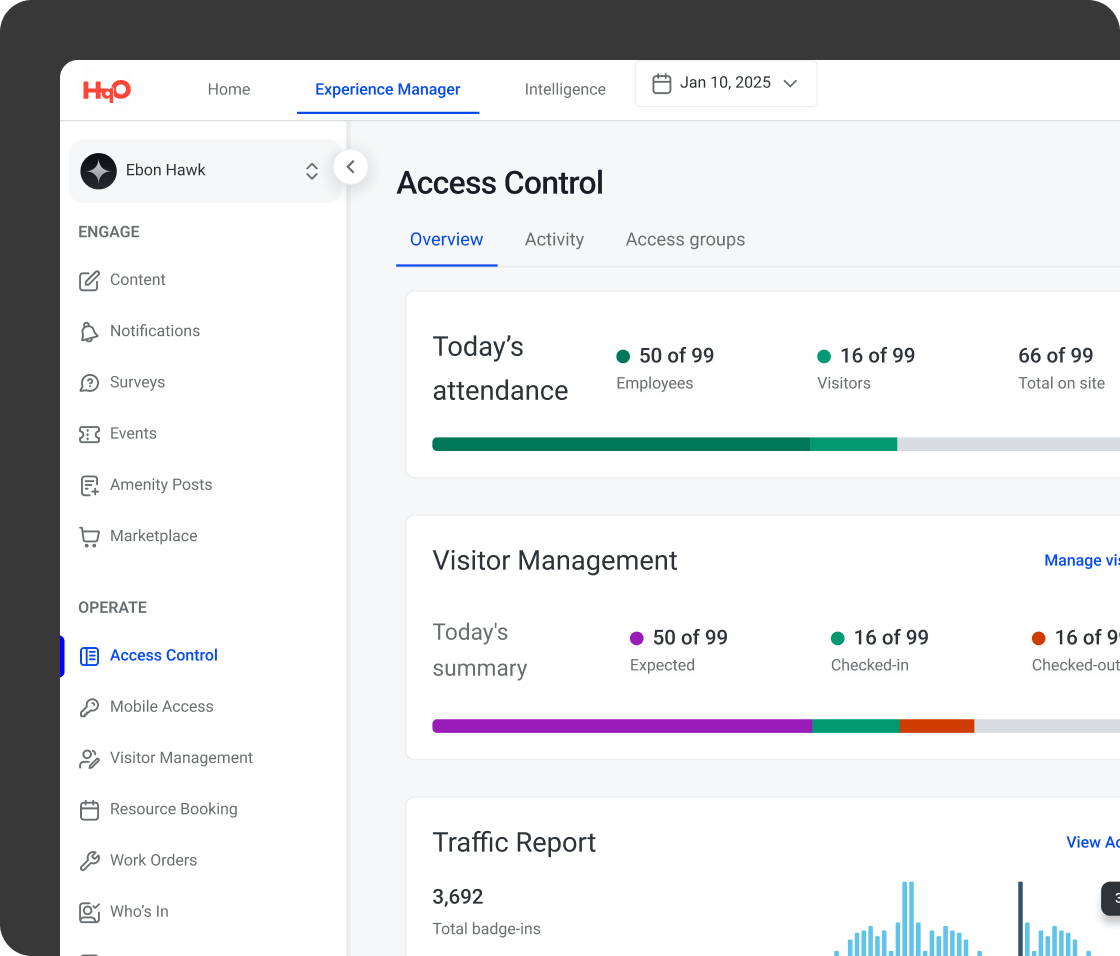This screenshot has width=1120, height=956.
Task: Click the Manage visitors link
Action: coord(1081,561)
